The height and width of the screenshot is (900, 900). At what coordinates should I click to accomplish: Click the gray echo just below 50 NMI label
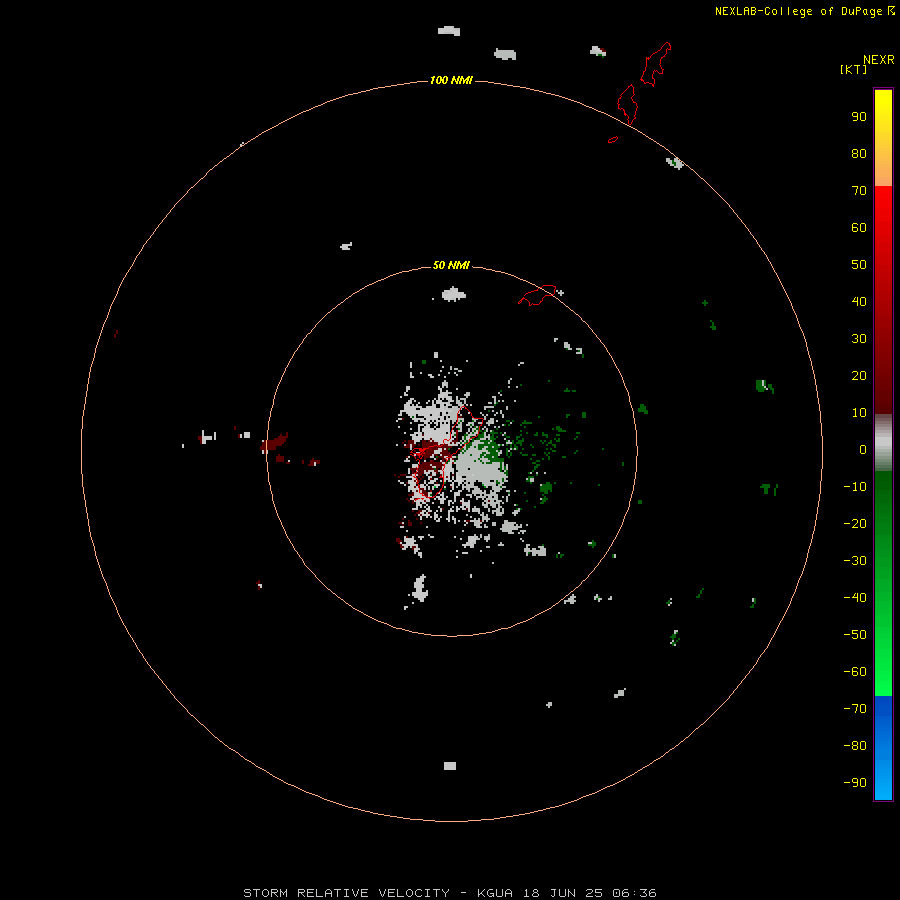[453, 294]
